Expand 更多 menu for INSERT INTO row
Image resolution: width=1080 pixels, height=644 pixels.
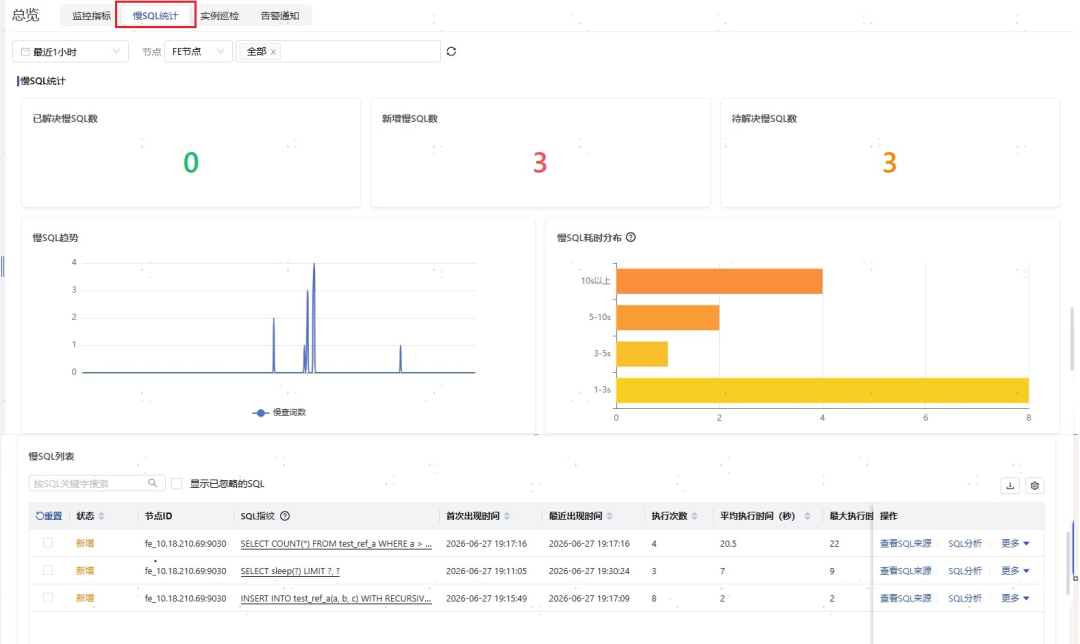1015,598
